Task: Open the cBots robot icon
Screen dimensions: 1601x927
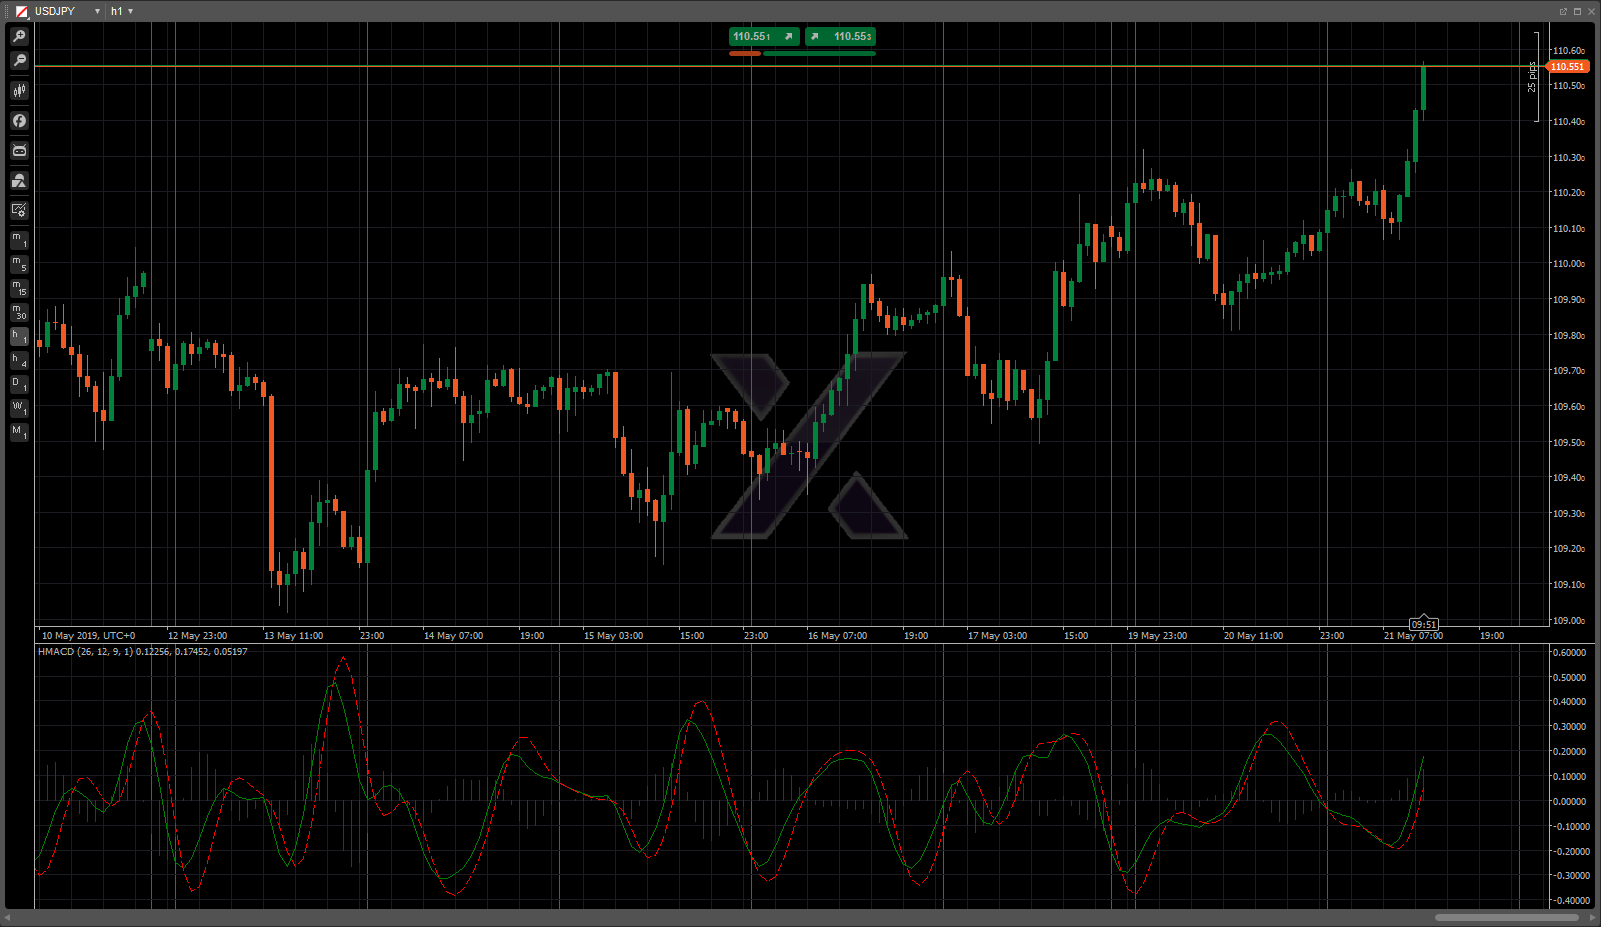Action: coord(19,151)
